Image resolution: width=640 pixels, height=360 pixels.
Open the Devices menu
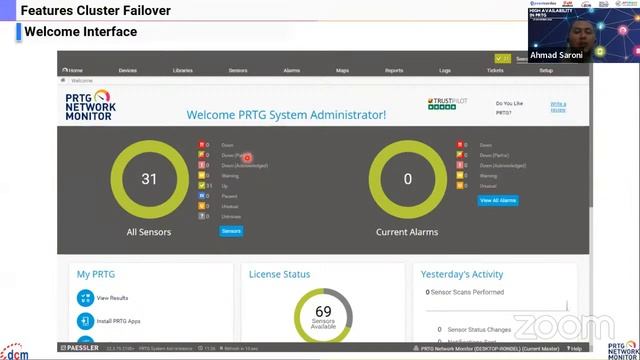click(x=127, y=70)
